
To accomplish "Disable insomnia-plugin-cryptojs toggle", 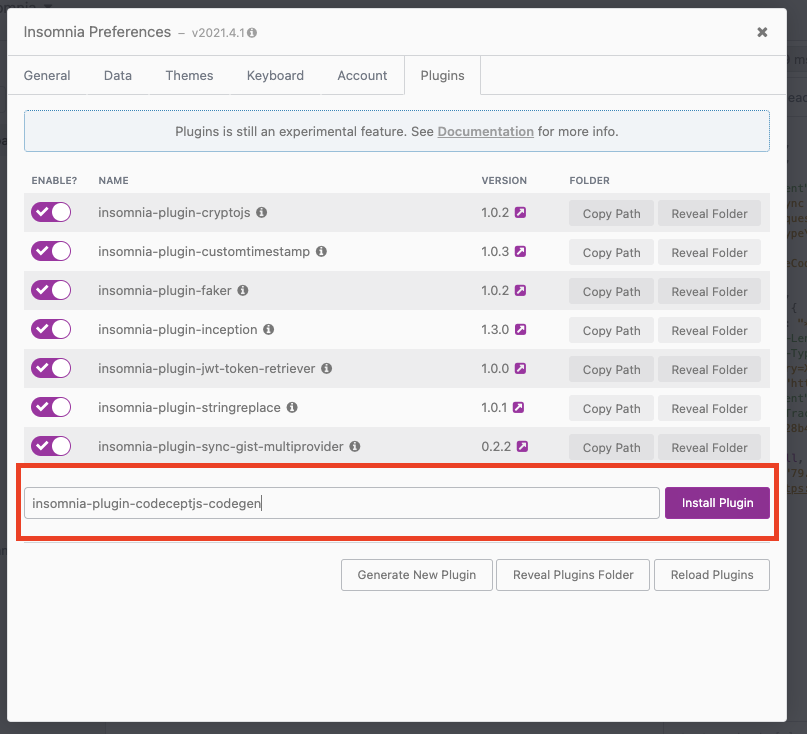I will point(51,212).
